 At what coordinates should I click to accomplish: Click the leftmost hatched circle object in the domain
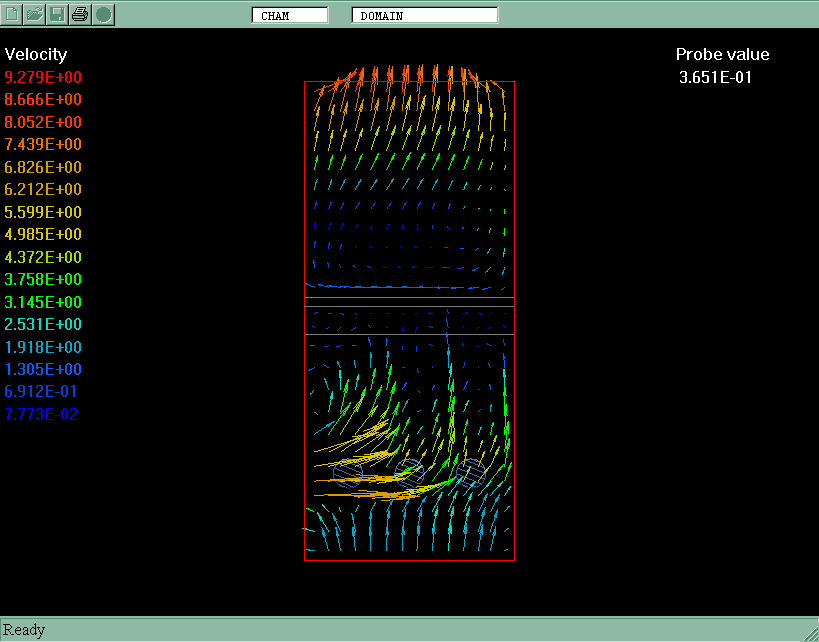[x=348, y=472]
